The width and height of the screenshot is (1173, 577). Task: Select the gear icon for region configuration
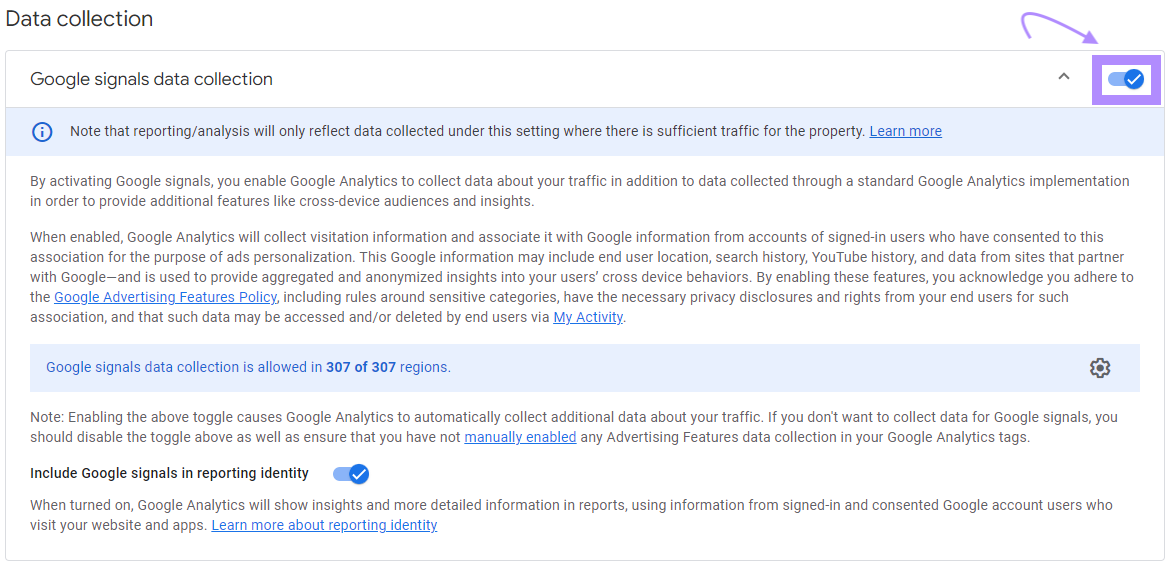pos(1100,368)
